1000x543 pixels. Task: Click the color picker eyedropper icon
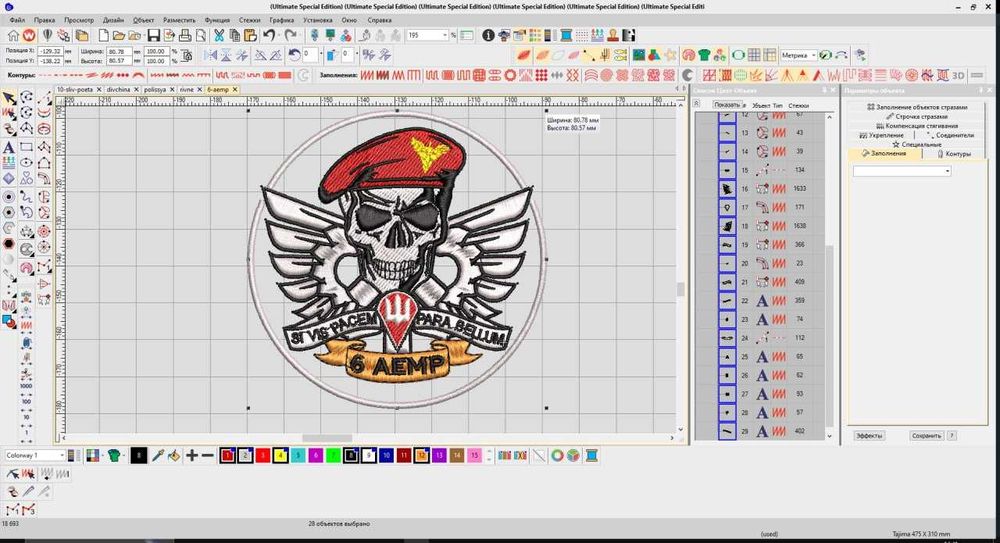pos(158,456)
